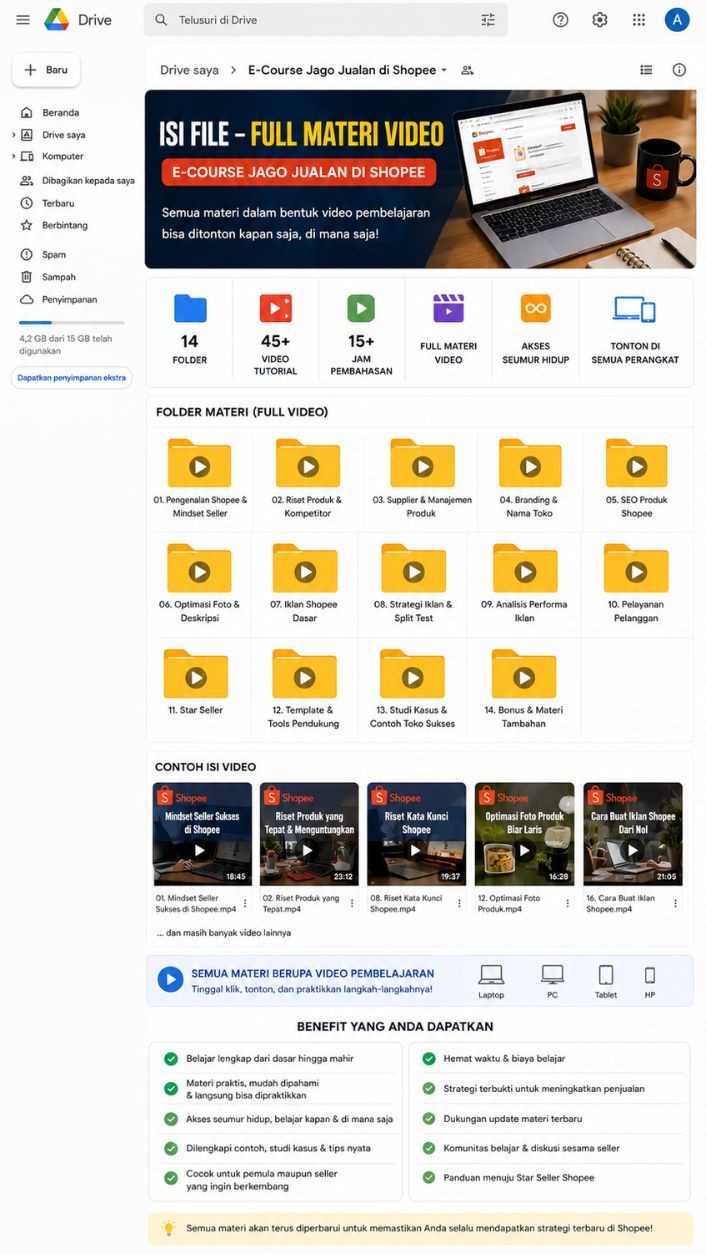Screen dimensions: 706x1254
Task: Play Riset Kata Kunci Shopee thumbnail
Action: (416, 834)
